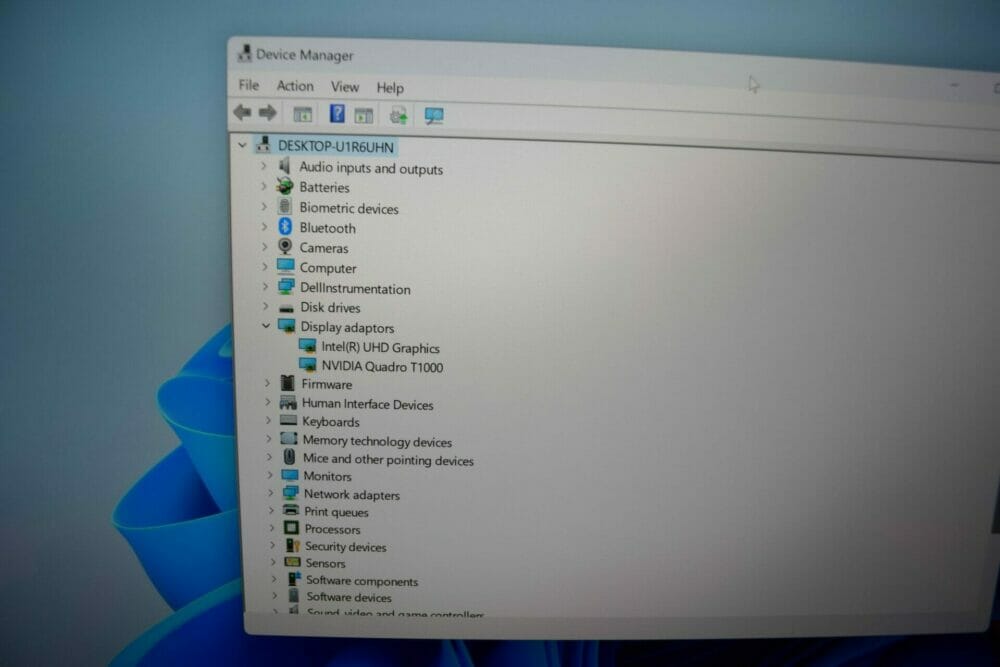Select the DellInstrumentation label
The height and width of the screenshot is (667, 1000).
tap(355, 289)
